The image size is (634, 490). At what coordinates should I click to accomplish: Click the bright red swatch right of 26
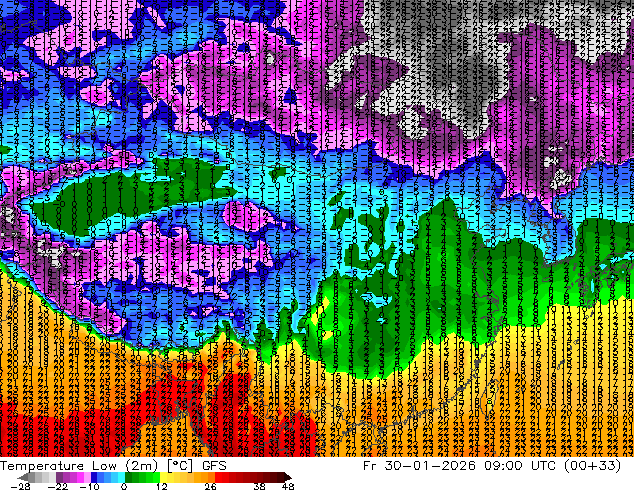point(218,477)
